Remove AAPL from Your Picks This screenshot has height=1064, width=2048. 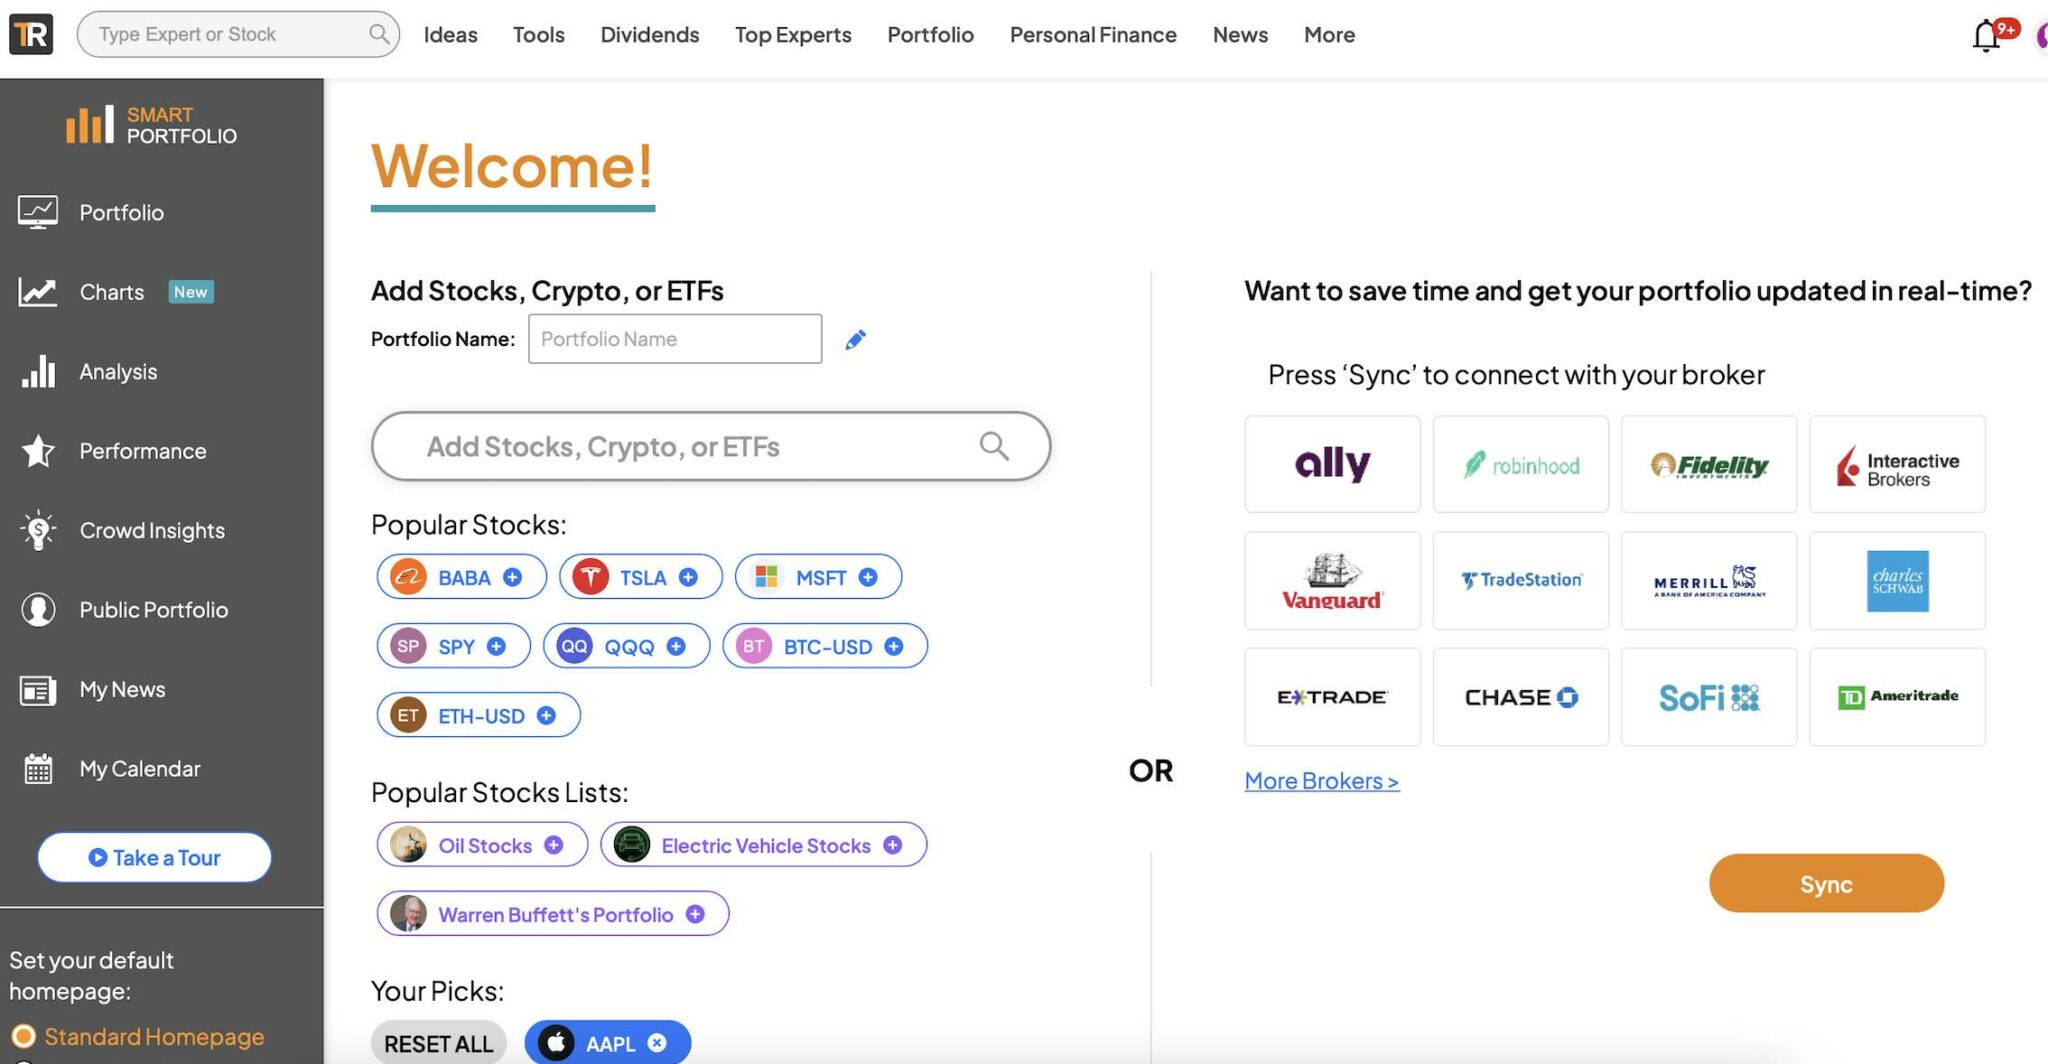point(657,1043)
